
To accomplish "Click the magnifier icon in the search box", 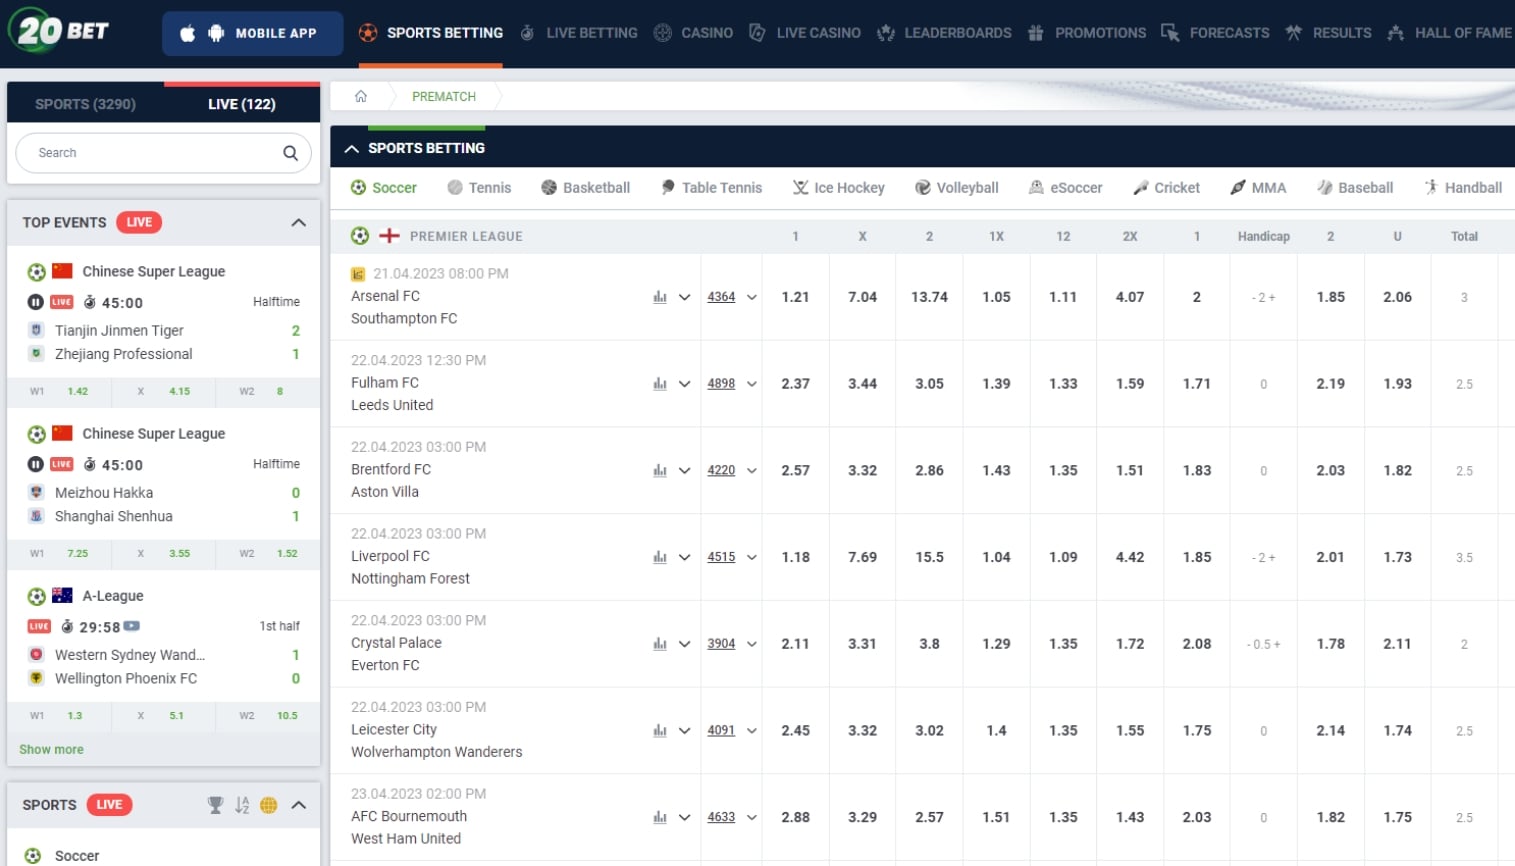I will coord(290,153).
